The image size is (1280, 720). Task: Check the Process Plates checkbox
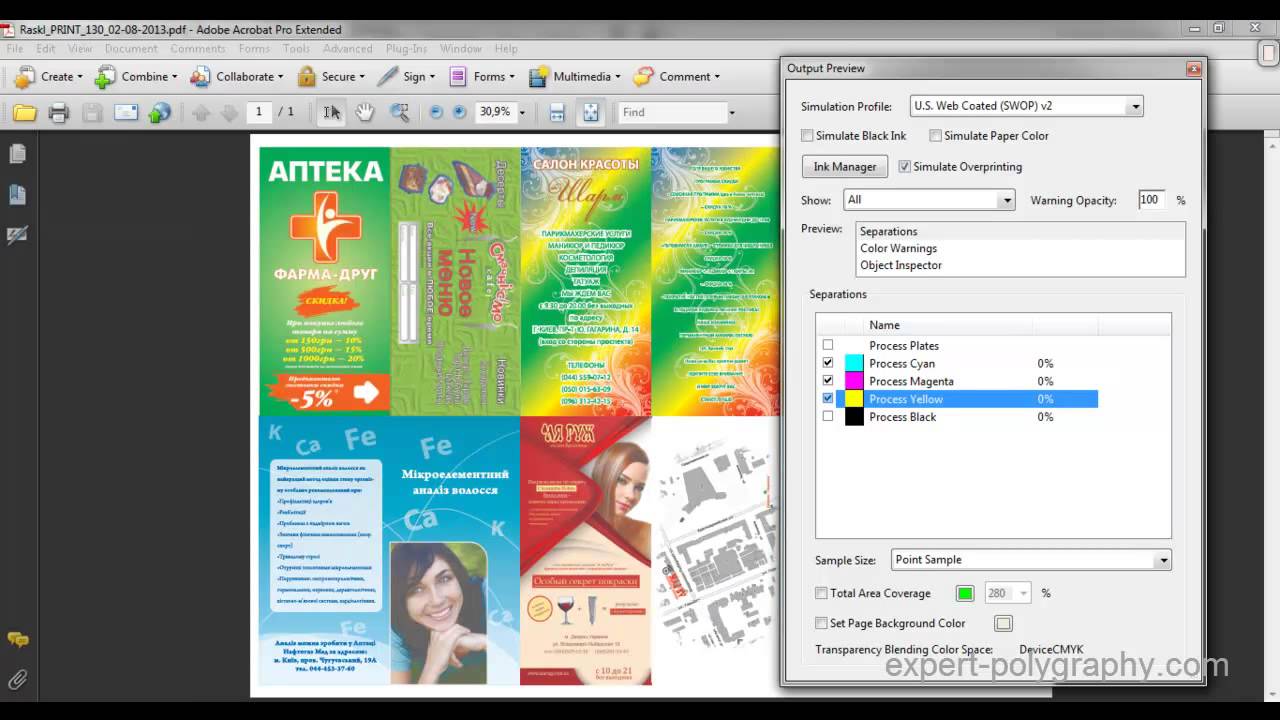[x=827, y=346]
